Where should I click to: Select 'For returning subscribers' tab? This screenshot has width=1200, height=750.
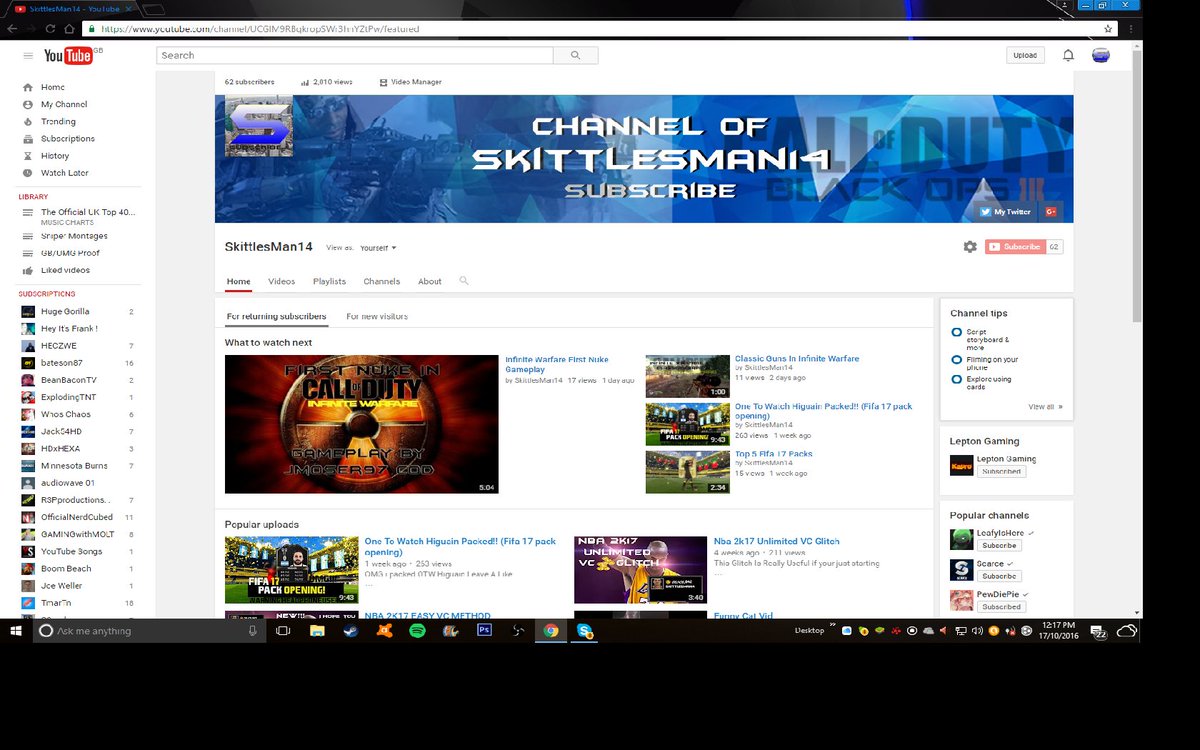click(276, 316)
